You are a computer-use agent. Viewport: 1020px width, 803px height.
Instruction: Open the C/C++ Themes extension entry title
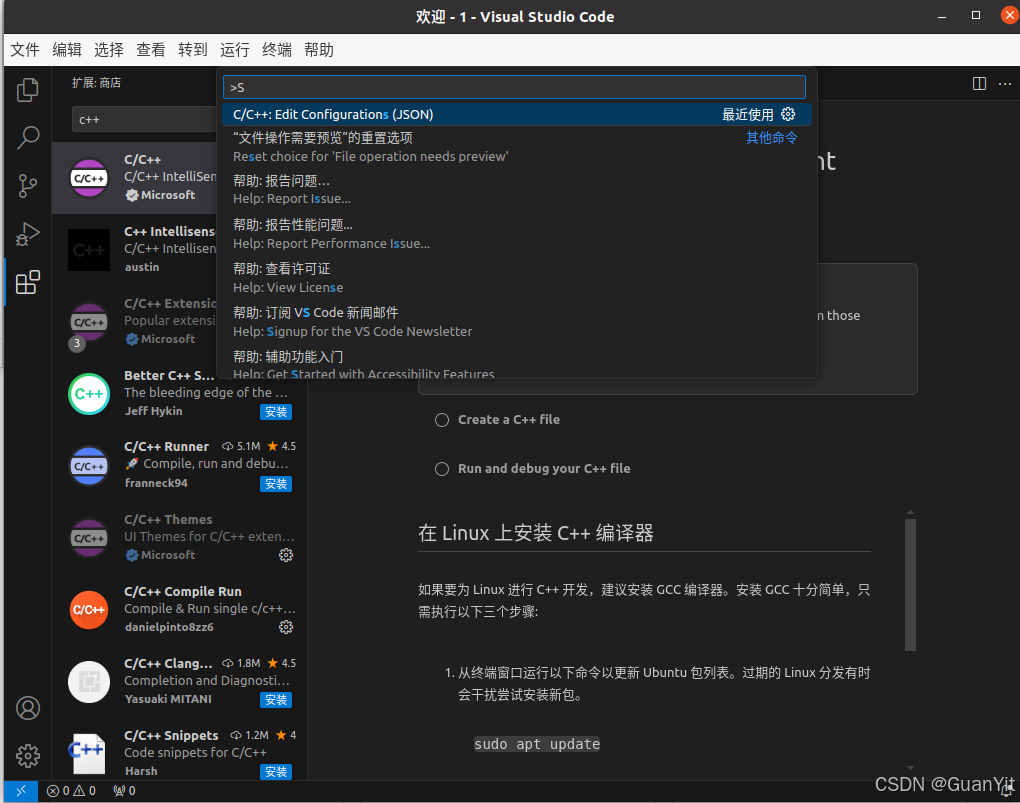click(x=168, y=519)
